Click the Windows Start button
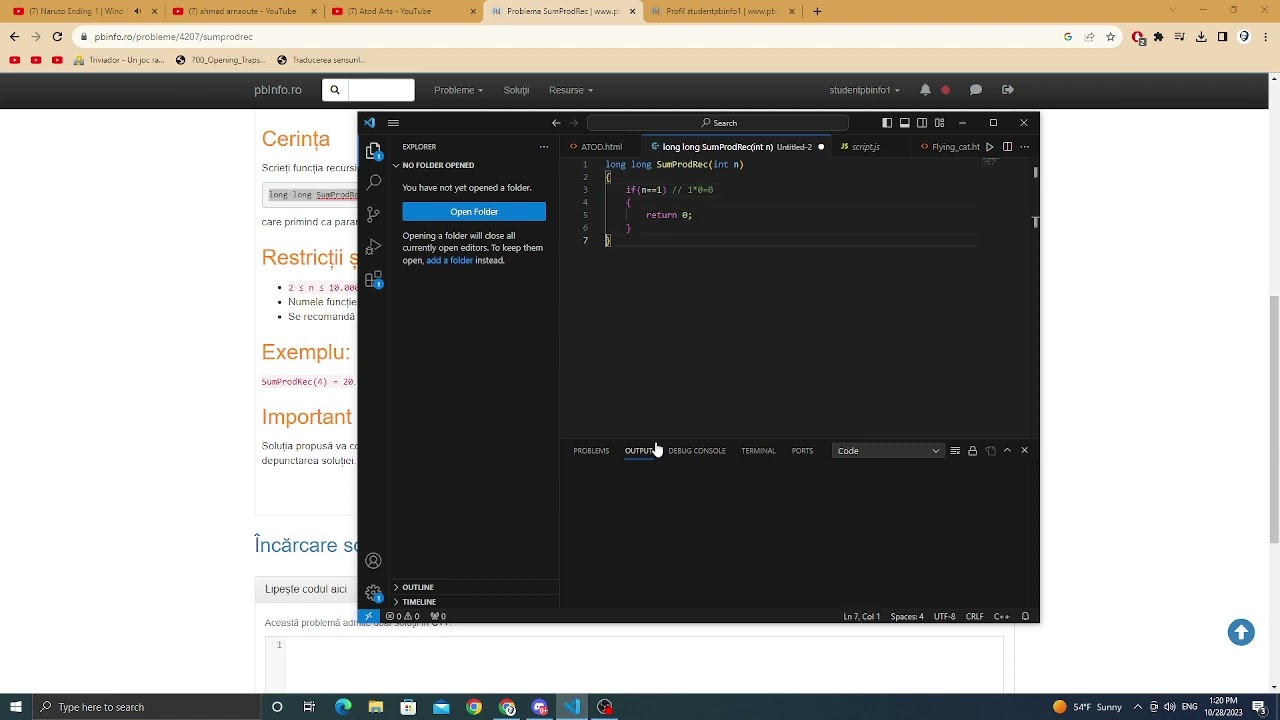This screenshot has width=1280, height=720. (15, 707)
